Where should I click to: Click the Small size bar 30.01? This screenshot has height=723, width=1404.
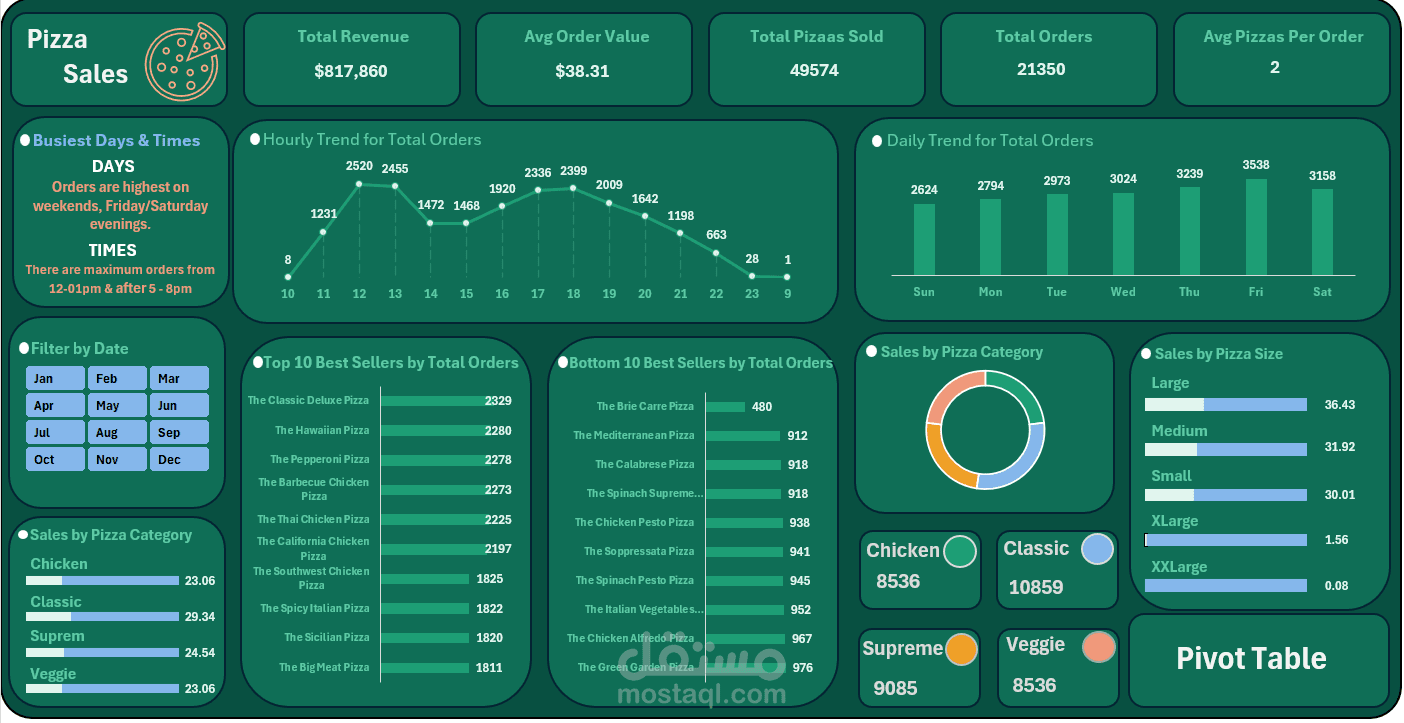[x=1226, y=495]
